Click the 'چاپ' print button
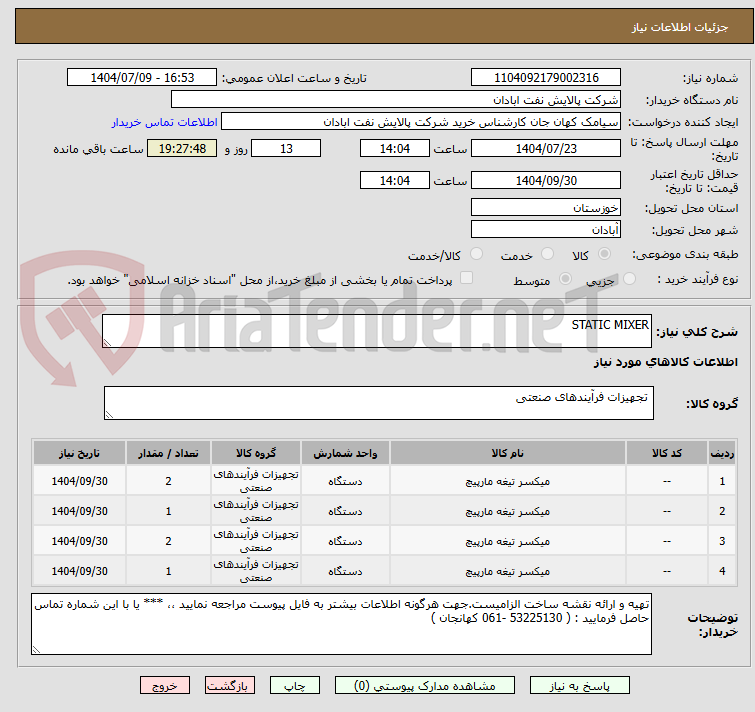Viewport: 755px width, 712px height. [295, 686]
